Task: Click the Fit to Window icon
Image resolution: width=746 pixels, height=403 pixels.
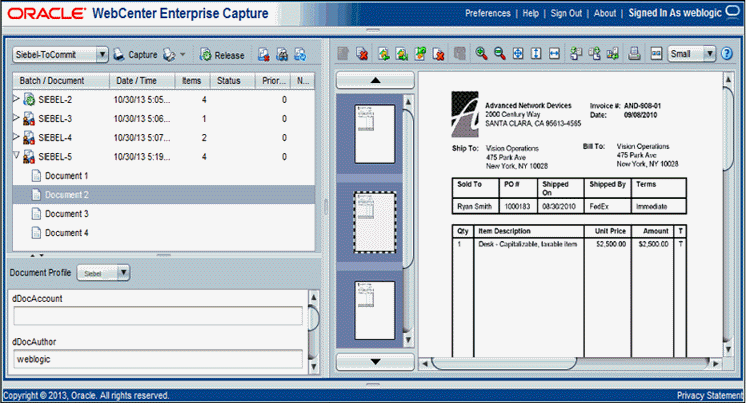Action: (x=518, y=53)
